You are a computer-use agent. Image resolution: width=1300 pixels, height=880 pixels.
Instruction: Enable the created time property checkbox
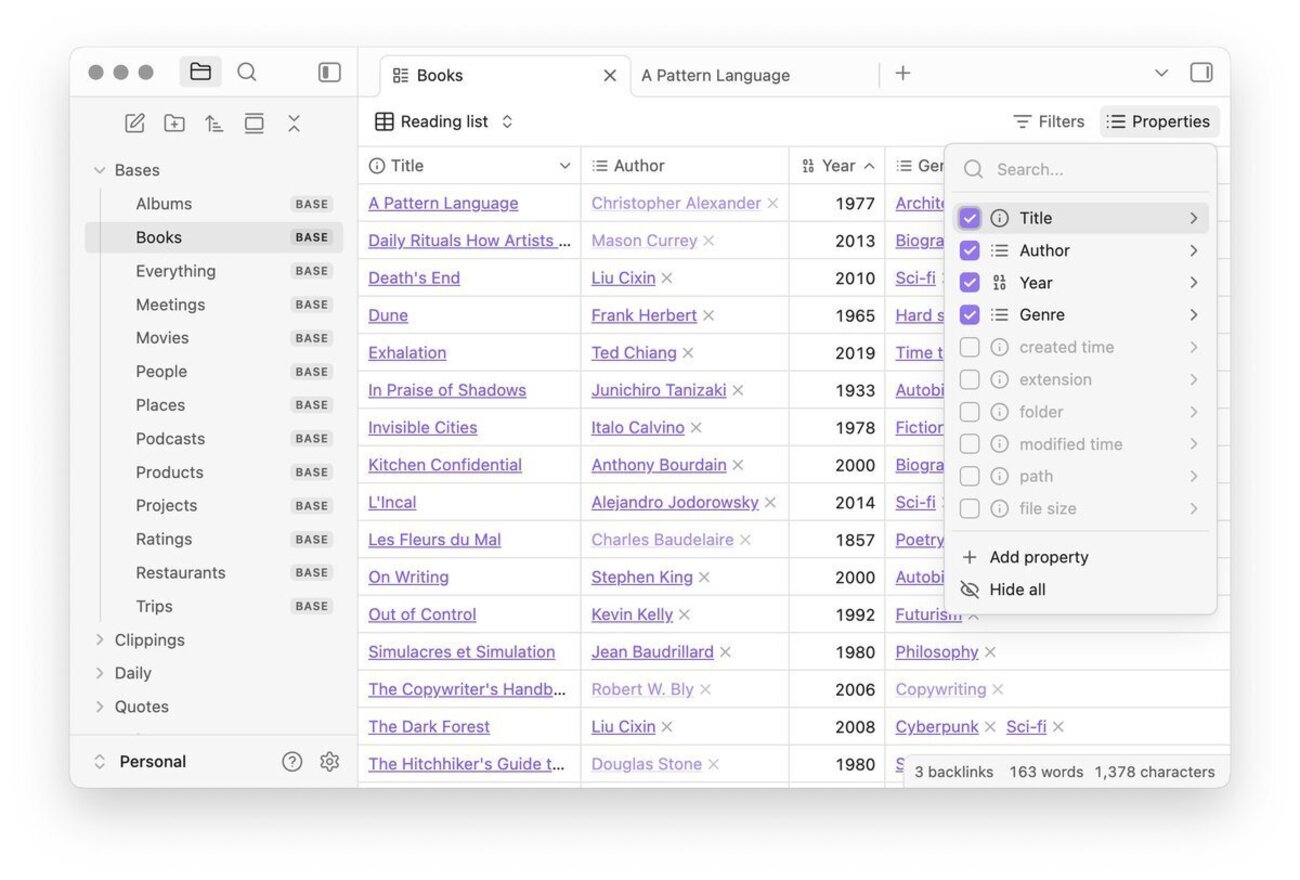pyautogui.click(x=969, y=347)
